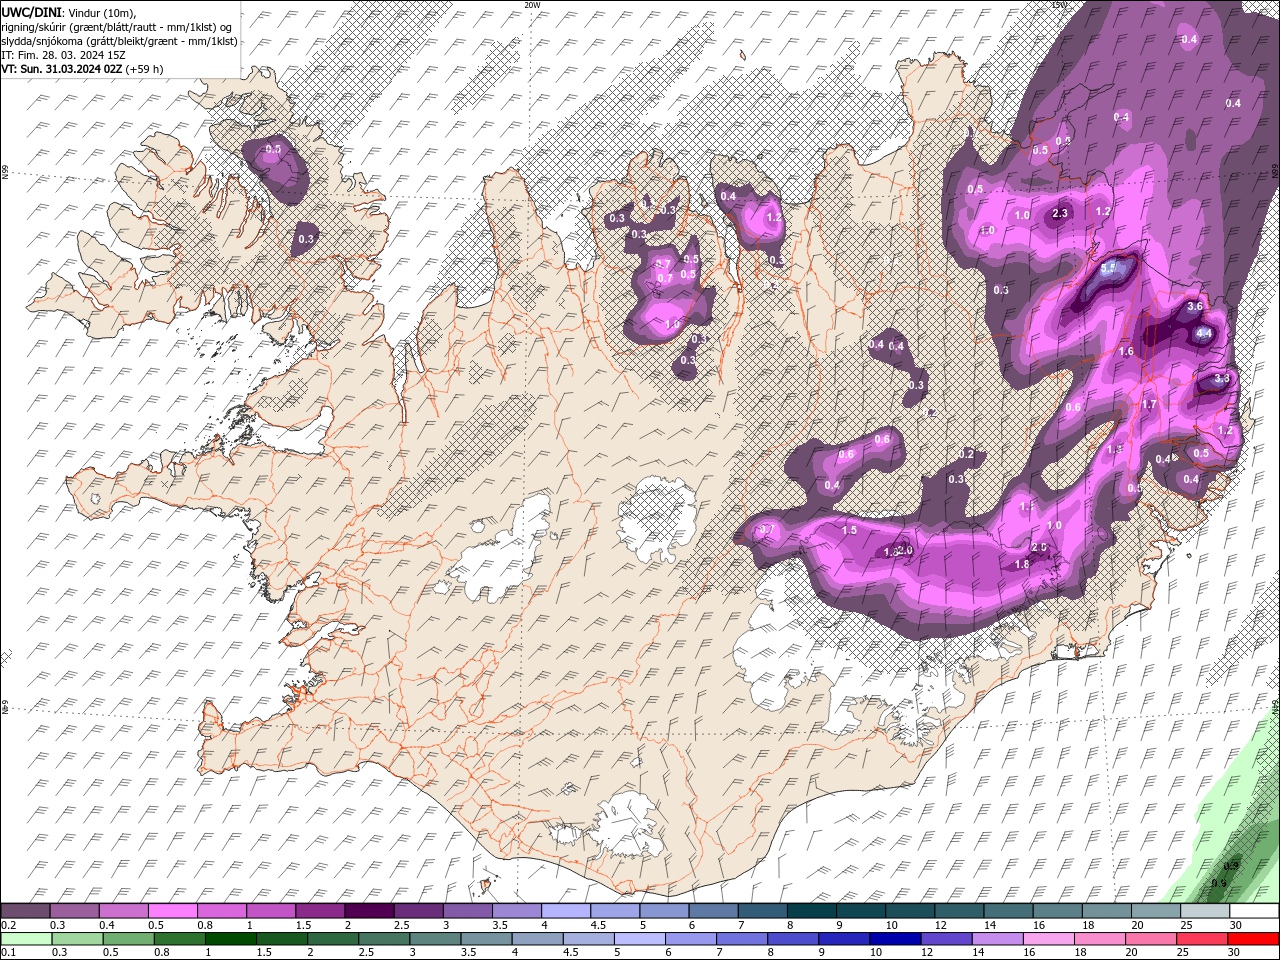Select bottom-row pale green swatch between 0.1 and 0.3

pyautogui.click(x=28, y=939)
